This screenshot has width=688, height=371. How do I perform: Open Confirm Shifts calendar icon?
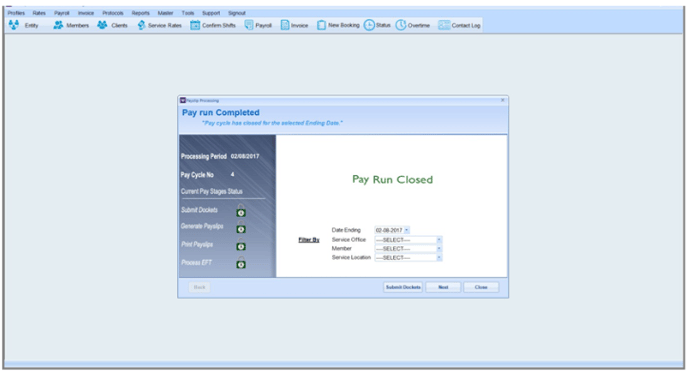195,25
